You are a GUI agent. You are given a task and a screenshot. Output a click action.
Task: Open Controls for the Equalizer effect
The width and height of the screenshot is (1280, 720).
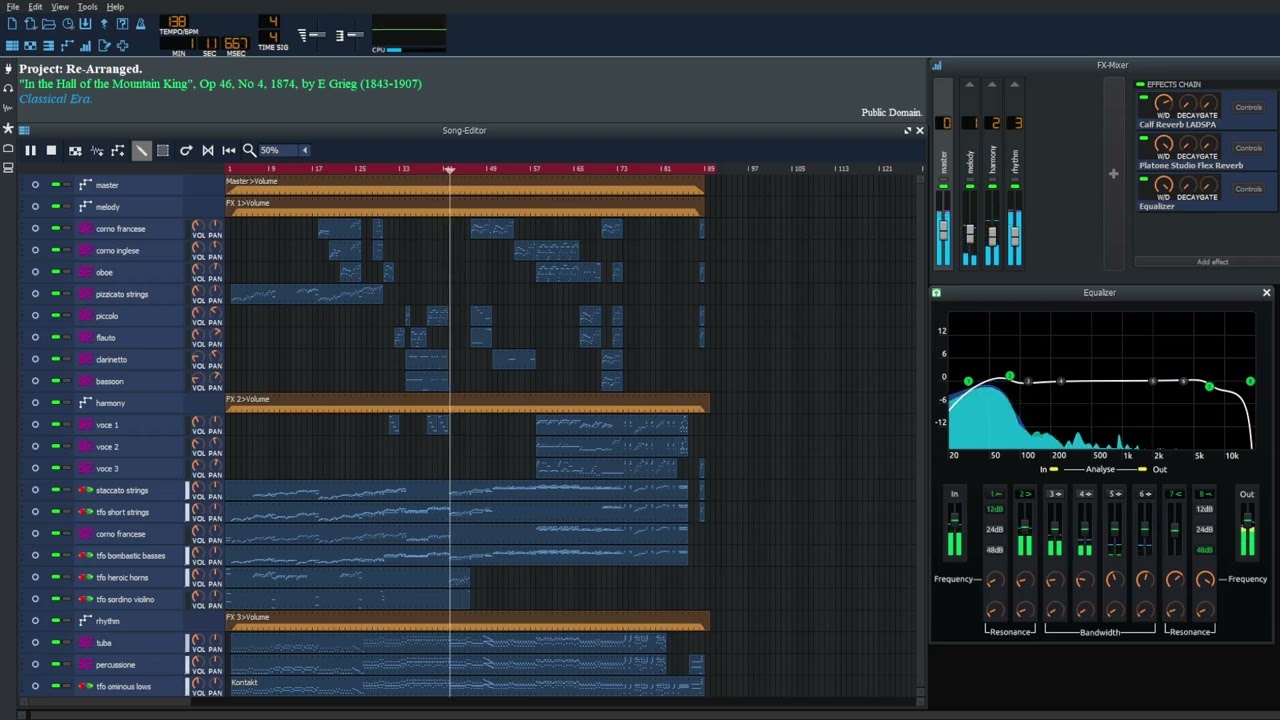(1248, 189)
